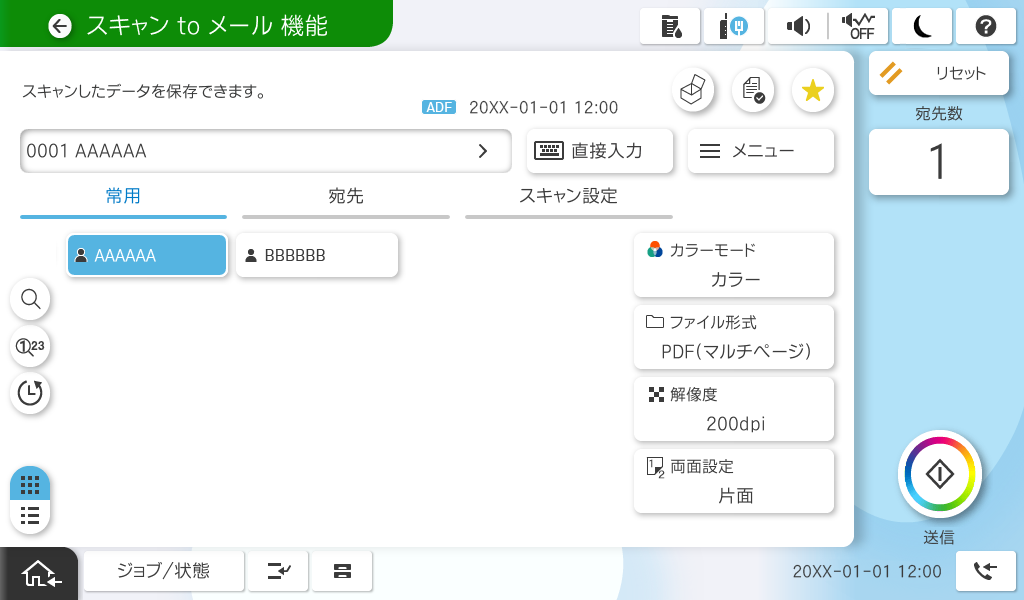Switch to tile view of destinations
The image size is (1024, 600).
[30, 485]
